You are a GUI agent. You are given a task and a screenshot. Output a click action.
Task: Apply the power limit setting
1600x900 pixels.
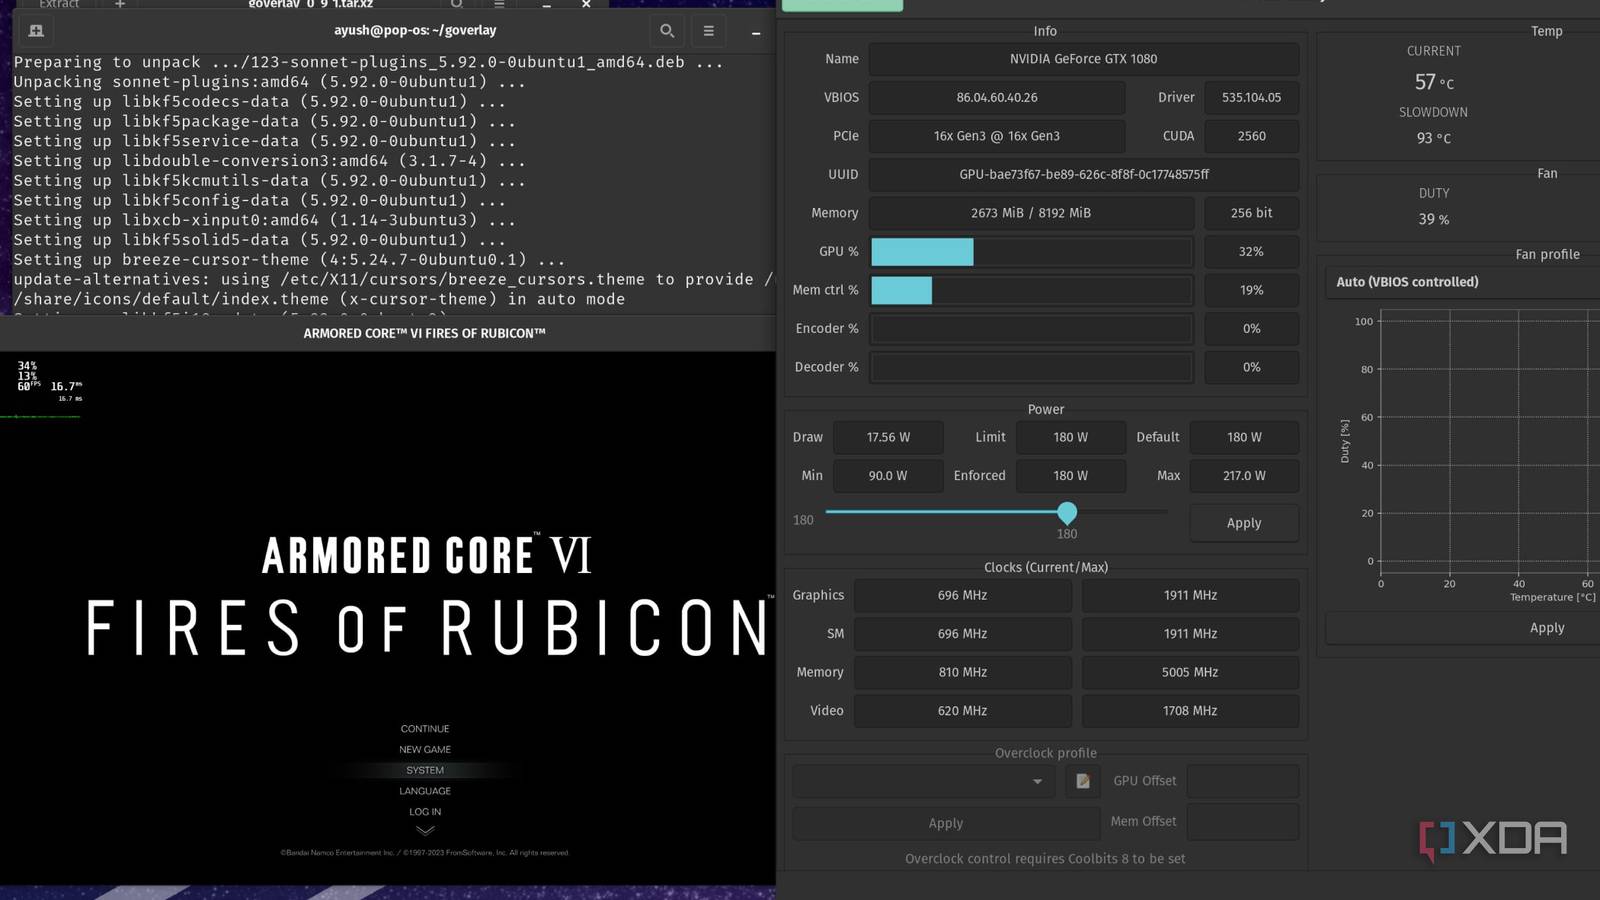click(x=1244, y=523)
